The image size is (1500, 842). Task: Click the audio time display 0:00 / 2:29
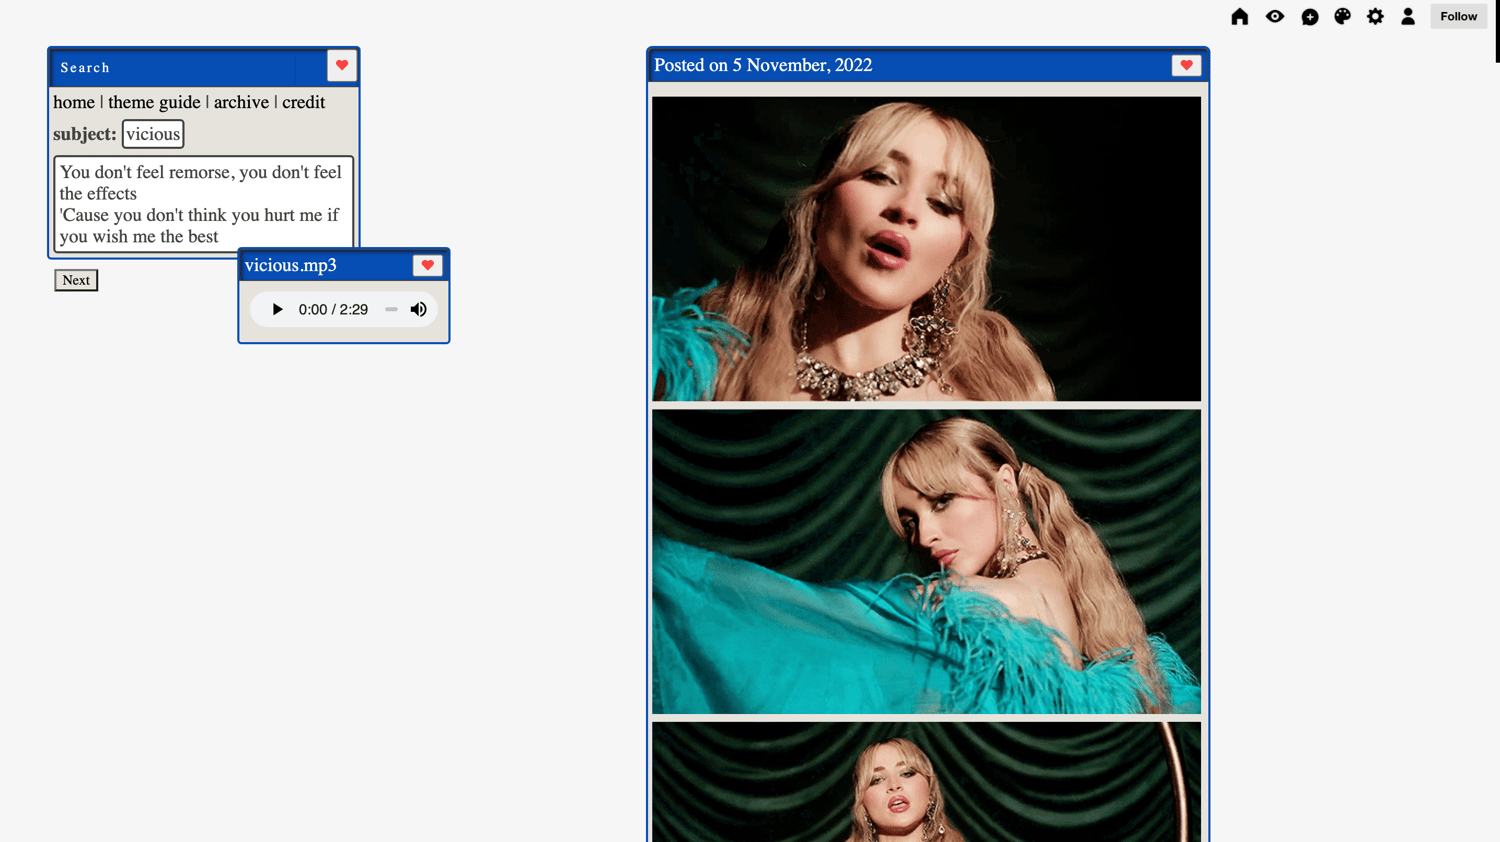(333, 310)
